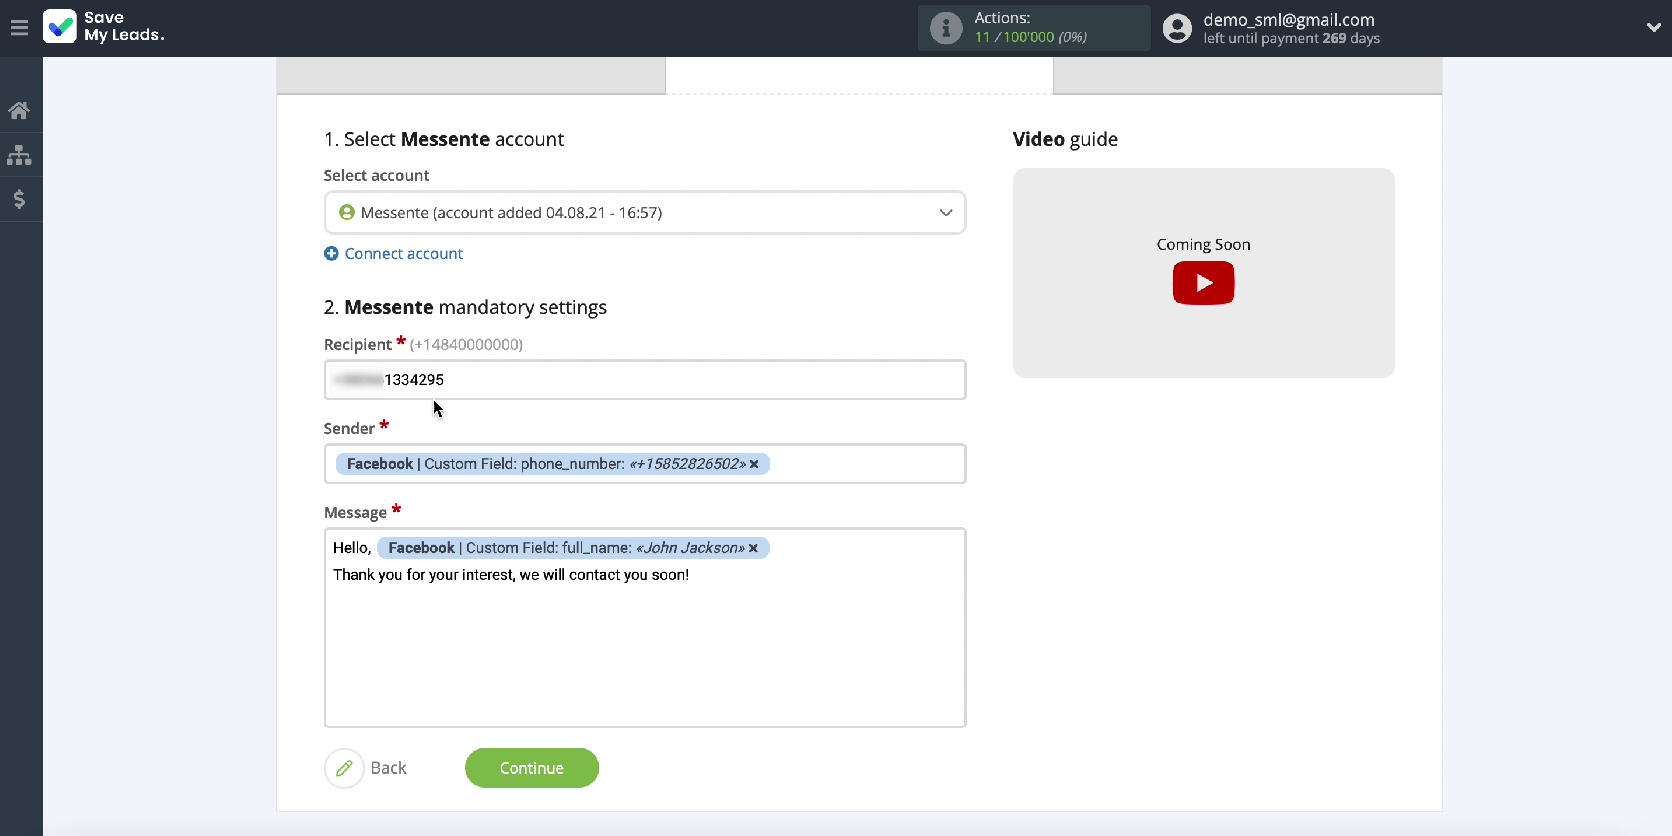
Task: Expand the Messente account dropdown
Action: point(945,213)
